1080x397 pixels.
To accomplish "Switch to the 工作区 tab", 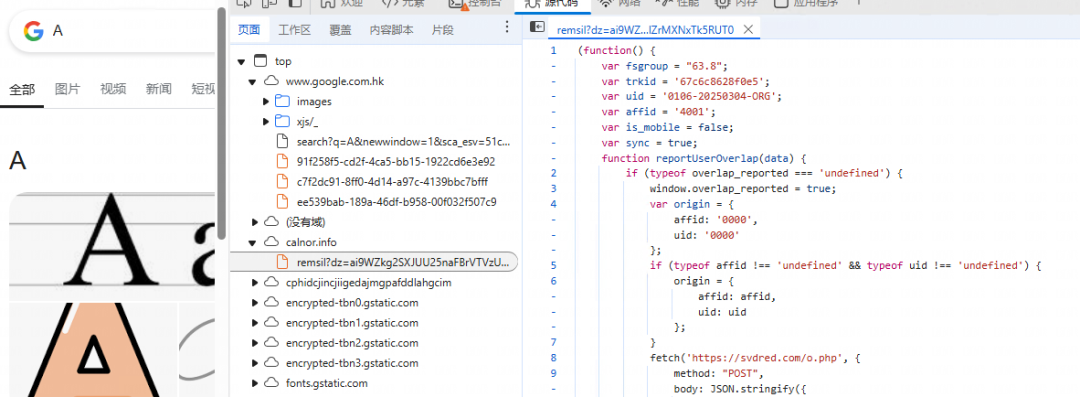I will click(x=295, y=30).
